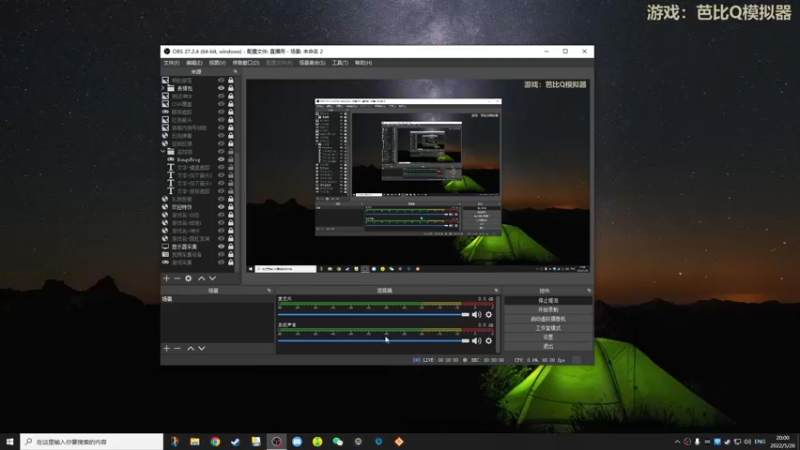Click the lock icon on the 视频采集设备 row
800x450 pixels.
pos(231,254)
